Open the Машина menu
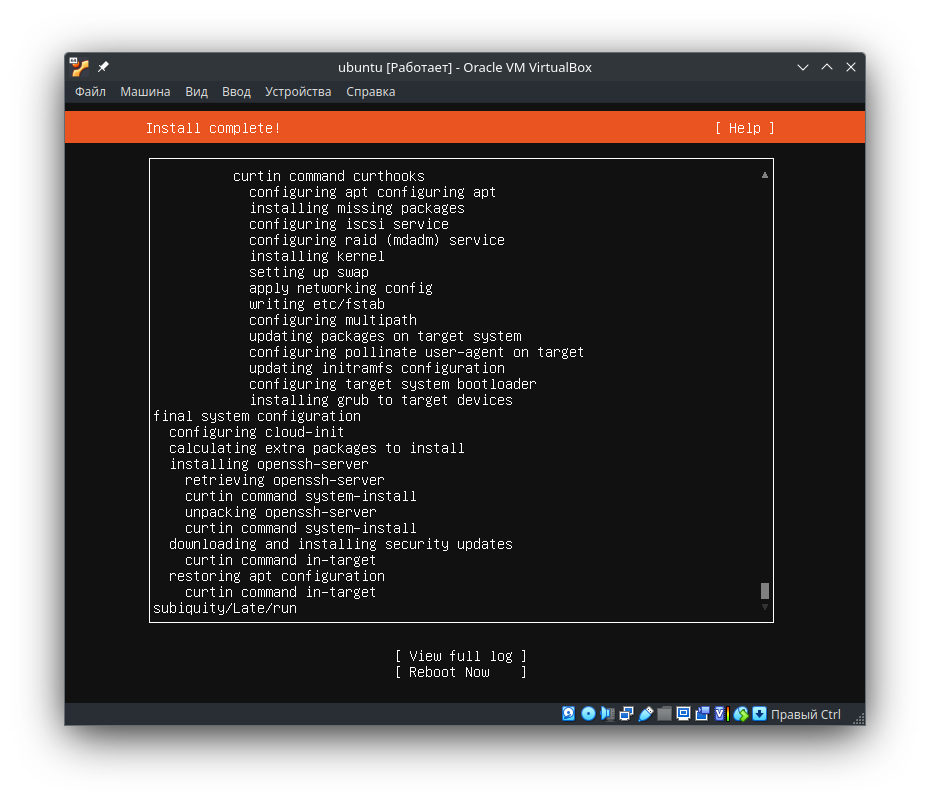This screenshot has height=802, width=930. [x=145, y=91]
